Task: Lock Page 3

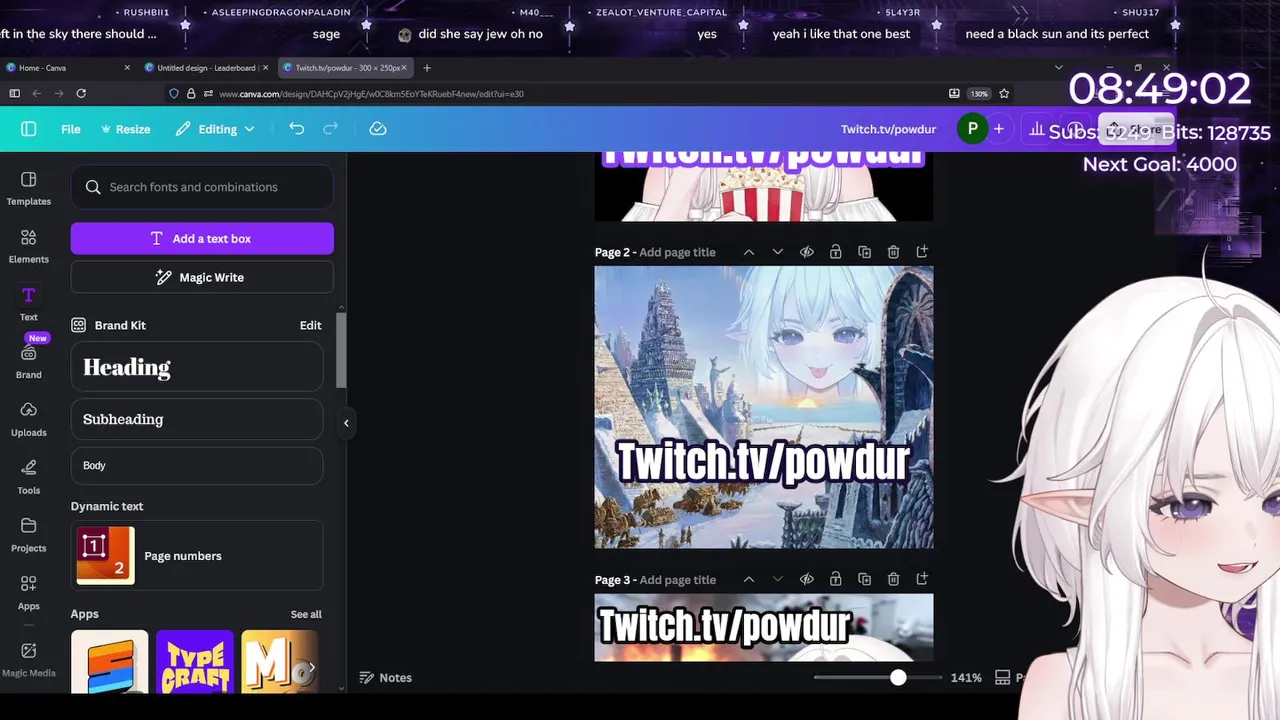Action: [835, 579]
